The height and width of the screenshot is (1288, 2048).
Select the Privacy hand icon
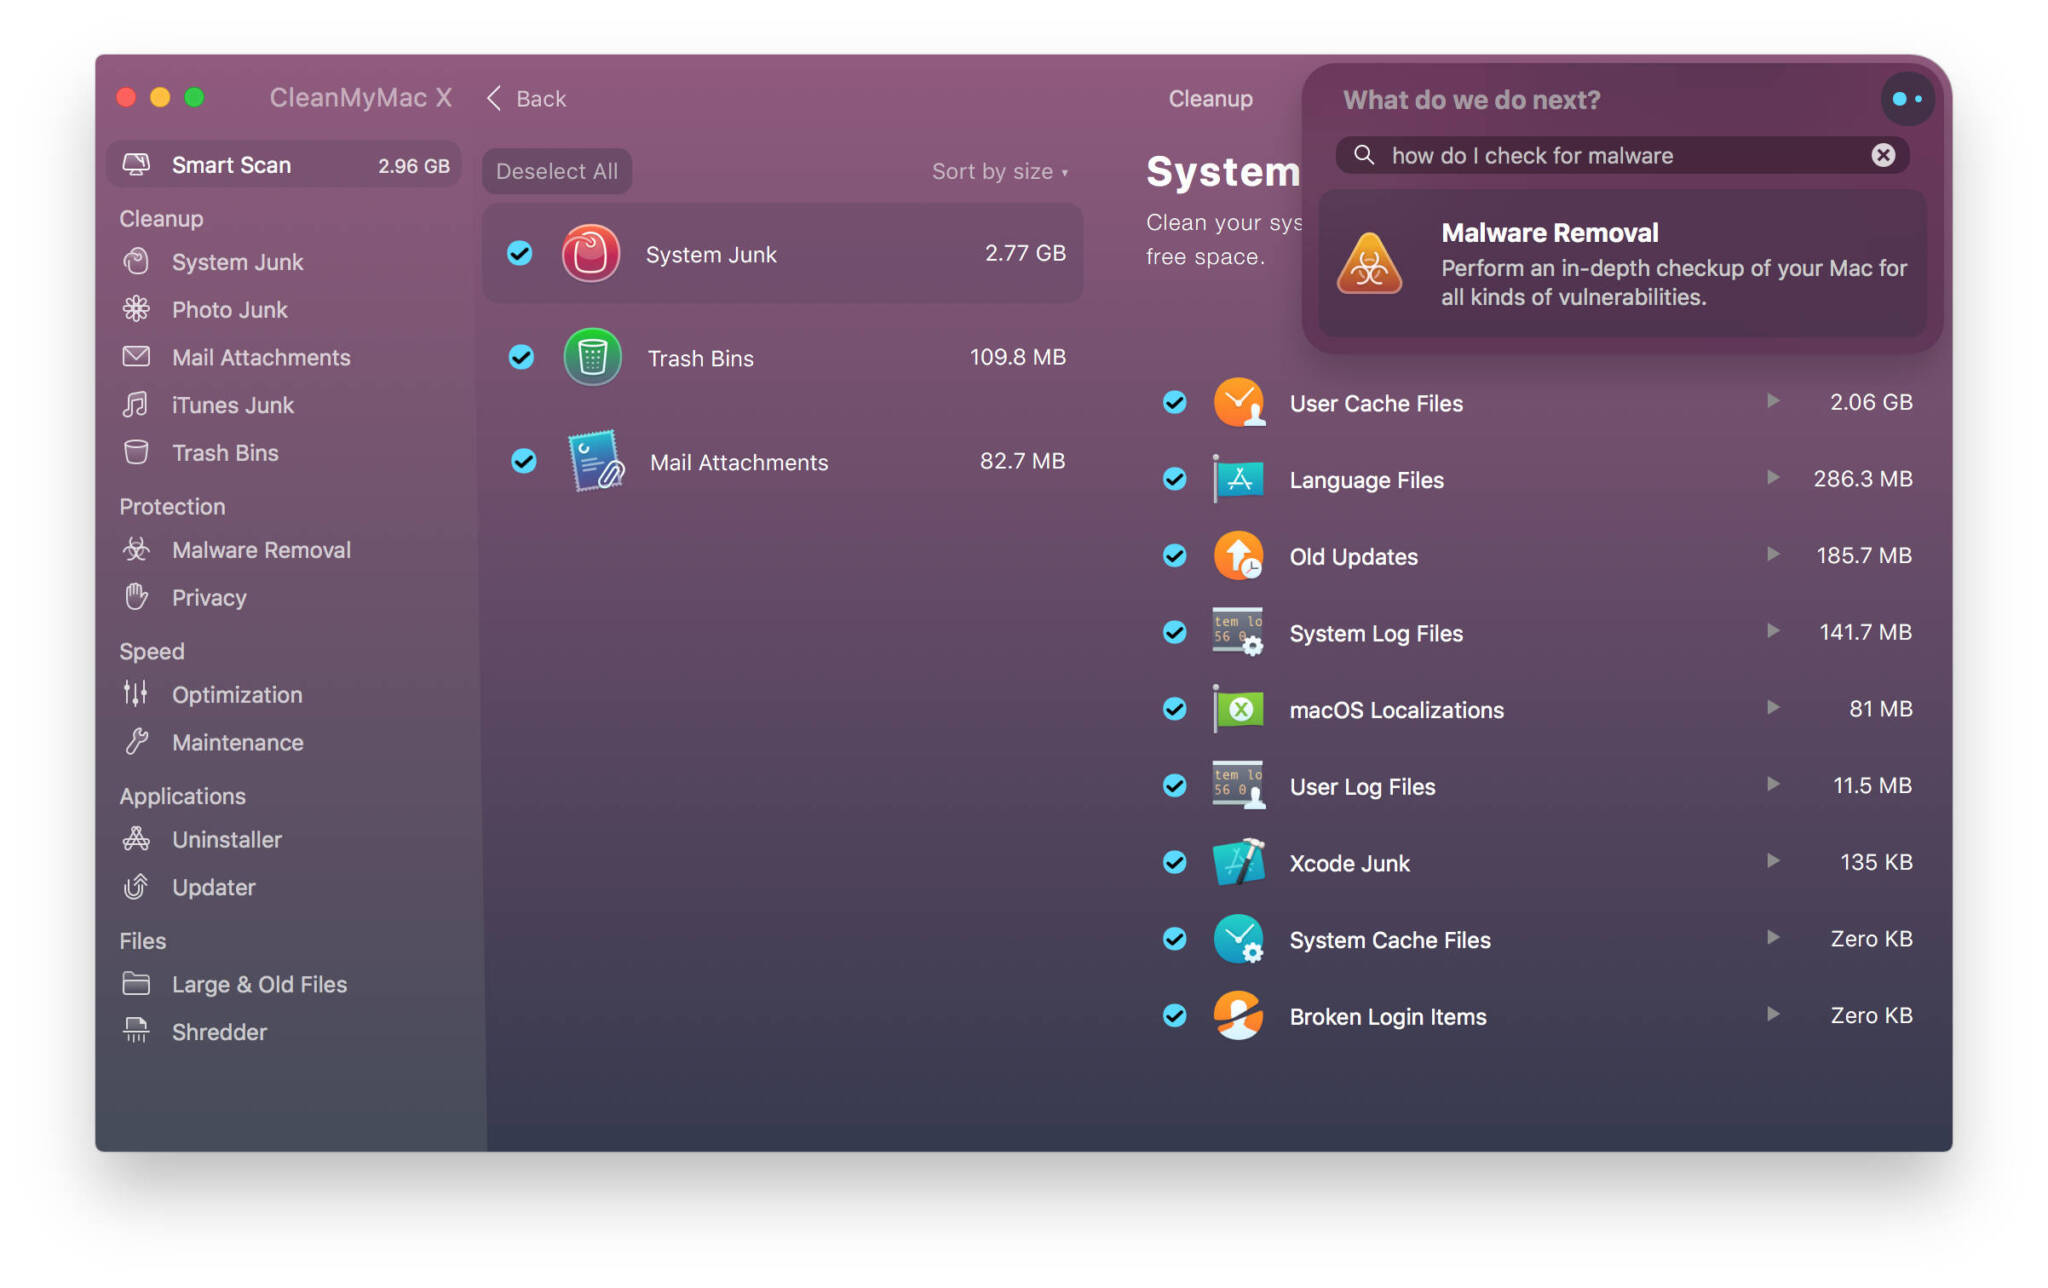[136, 598]
